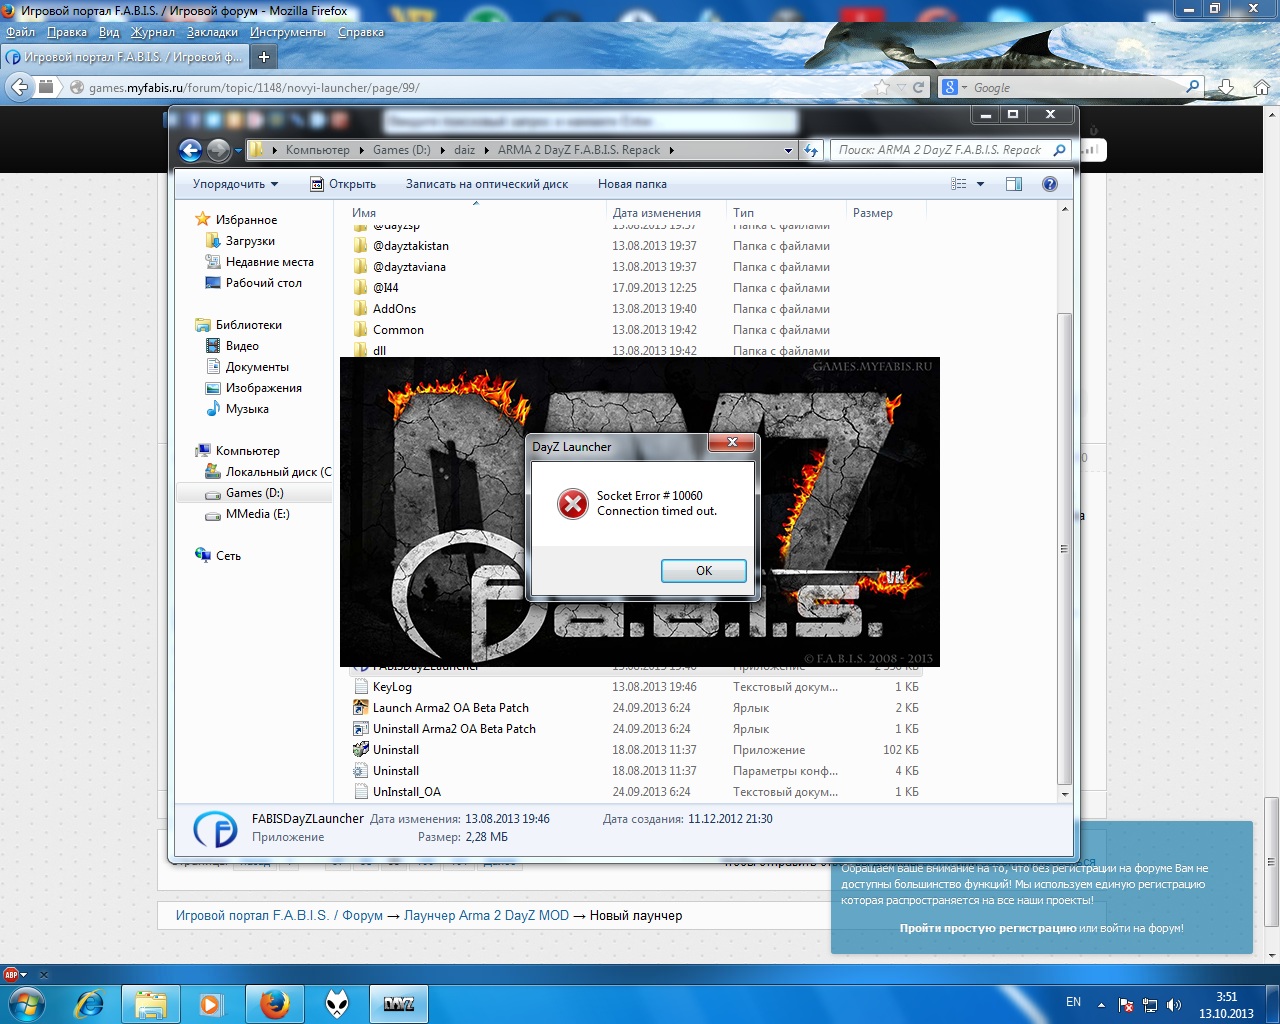This screenshot has width=1280, height=1024.
Task: Click the Explorer help icon
Action: pos(1050,184)
